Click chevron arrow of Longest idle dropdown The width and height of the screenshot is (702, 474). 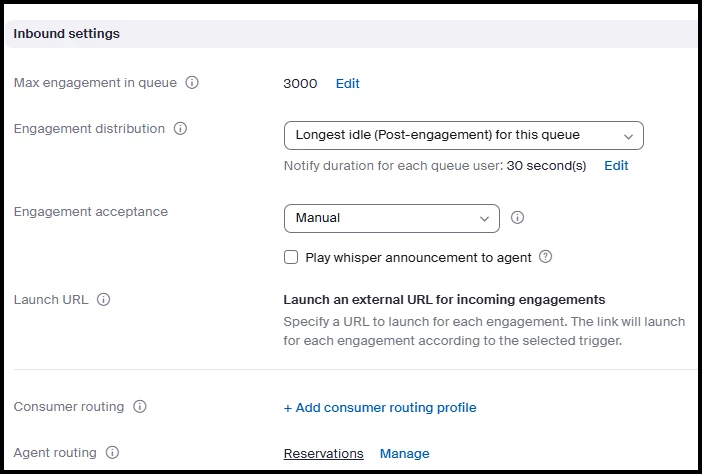628,136
